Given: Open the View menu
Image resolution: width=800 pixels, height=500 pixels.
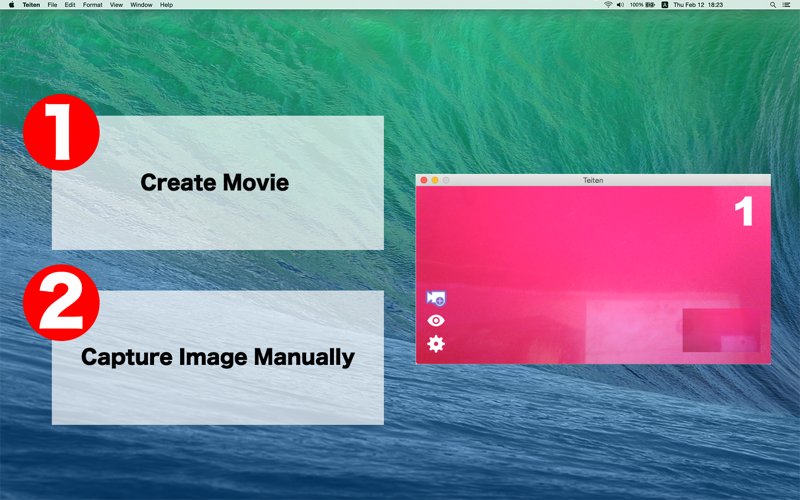Looking at the screenshot, I should tap(116, 5).
